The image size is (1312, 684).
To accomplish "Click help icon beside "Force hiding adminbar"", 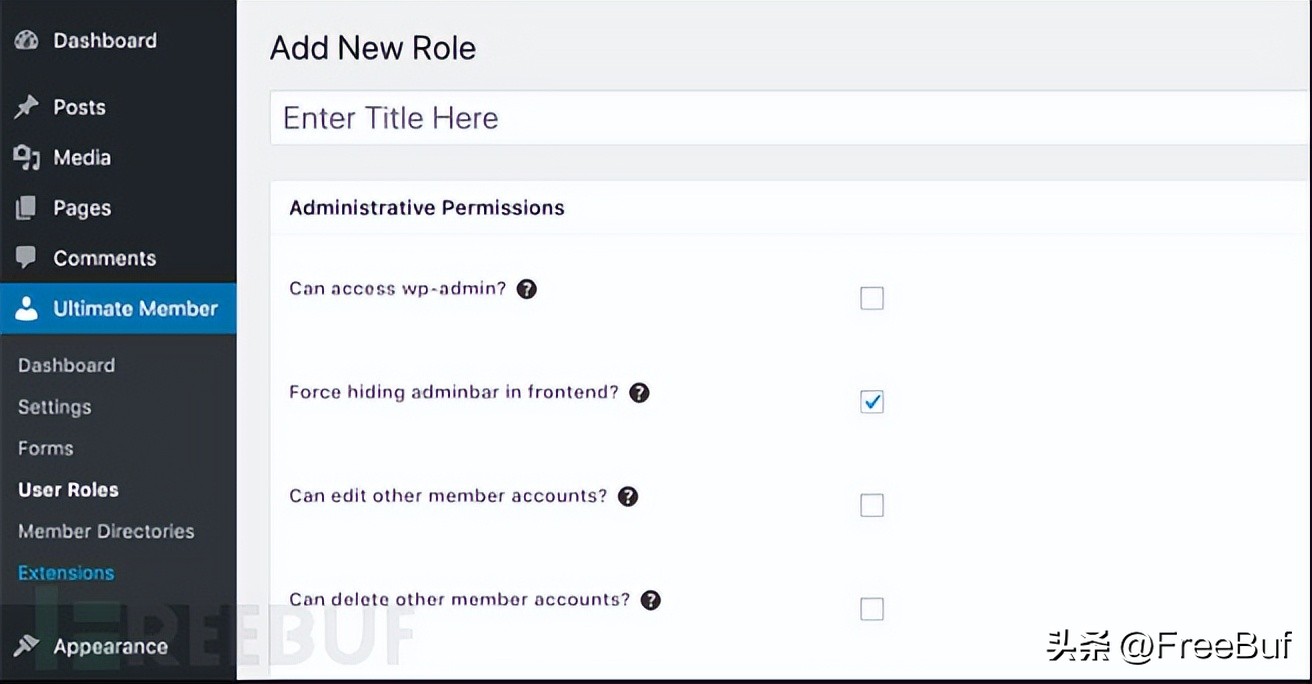I will 639,393.
